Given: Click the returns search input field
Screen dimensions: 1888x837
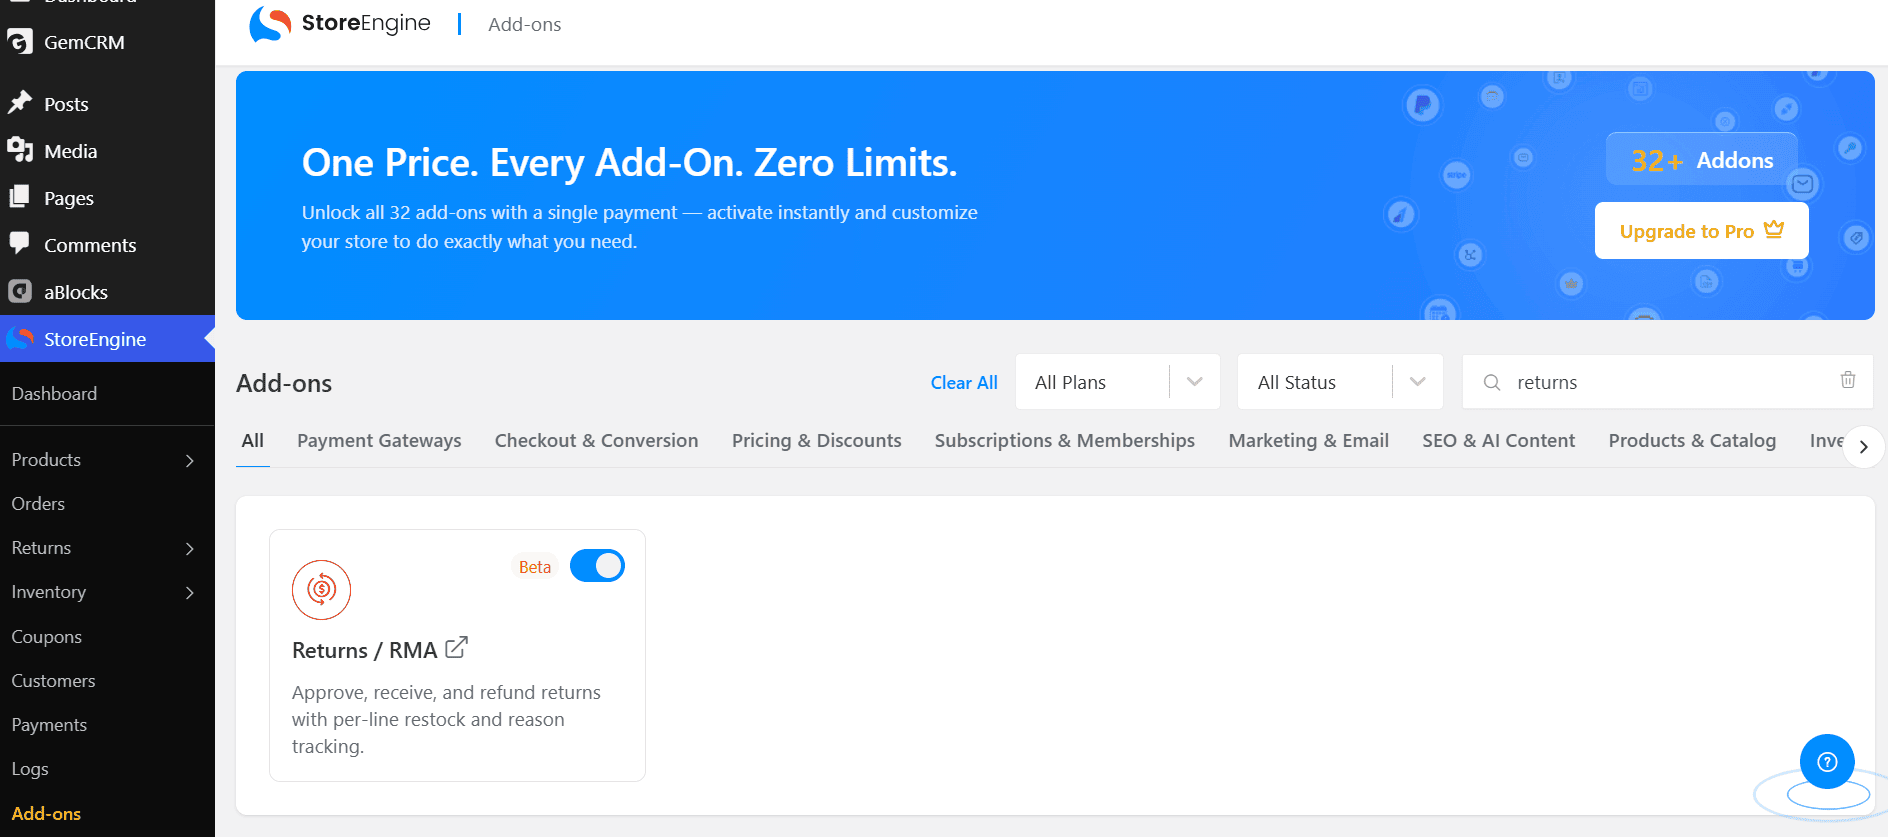Looking at the screenshot, I should tap(1667, 382).
